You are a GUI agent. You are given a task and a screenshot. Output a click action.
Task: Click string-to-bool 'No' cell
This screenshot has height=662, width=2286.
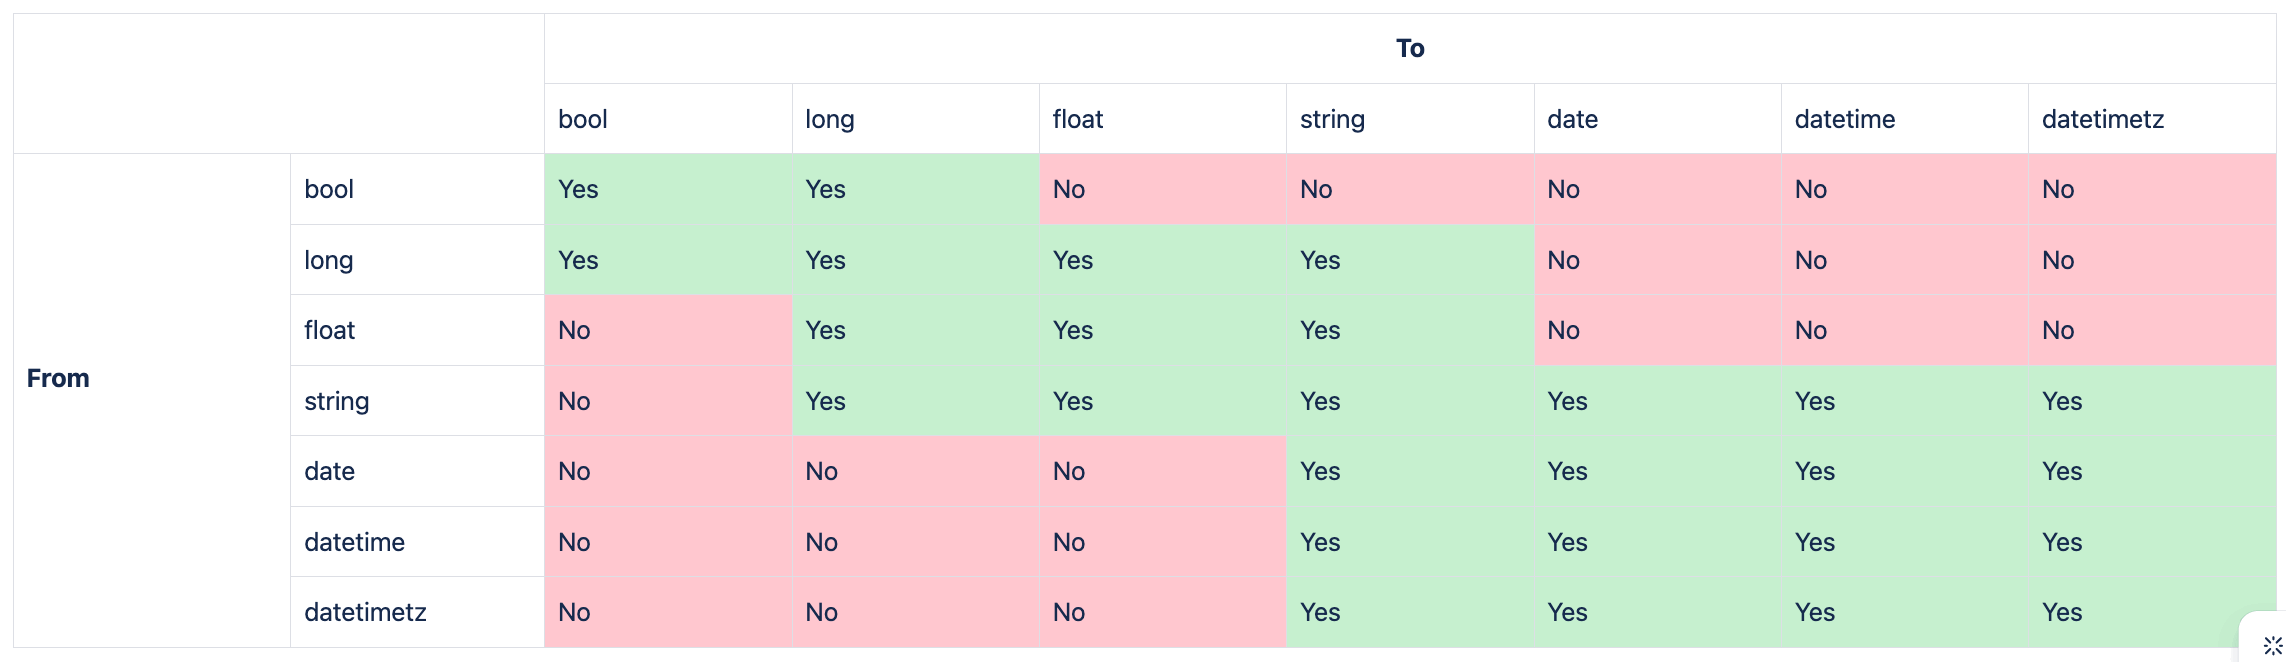tap(574, 401)
